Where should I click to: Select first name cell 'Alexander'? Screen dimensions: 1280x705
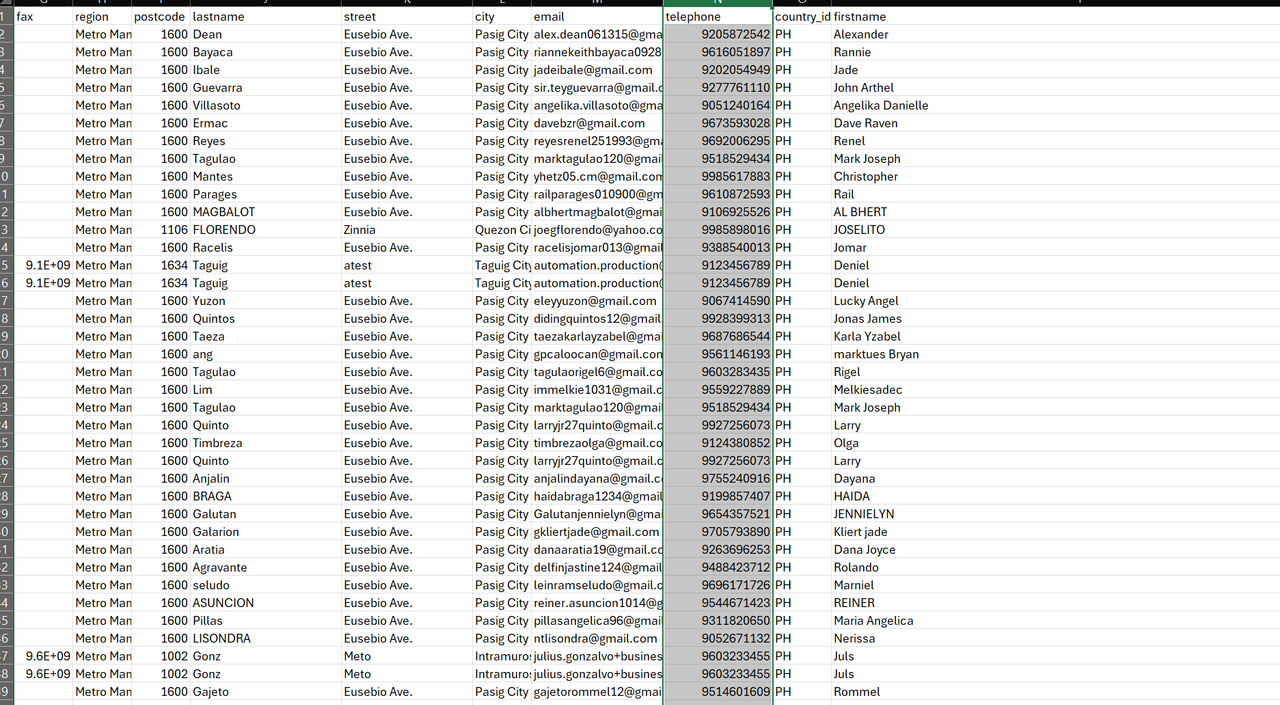click(1055, 34)
